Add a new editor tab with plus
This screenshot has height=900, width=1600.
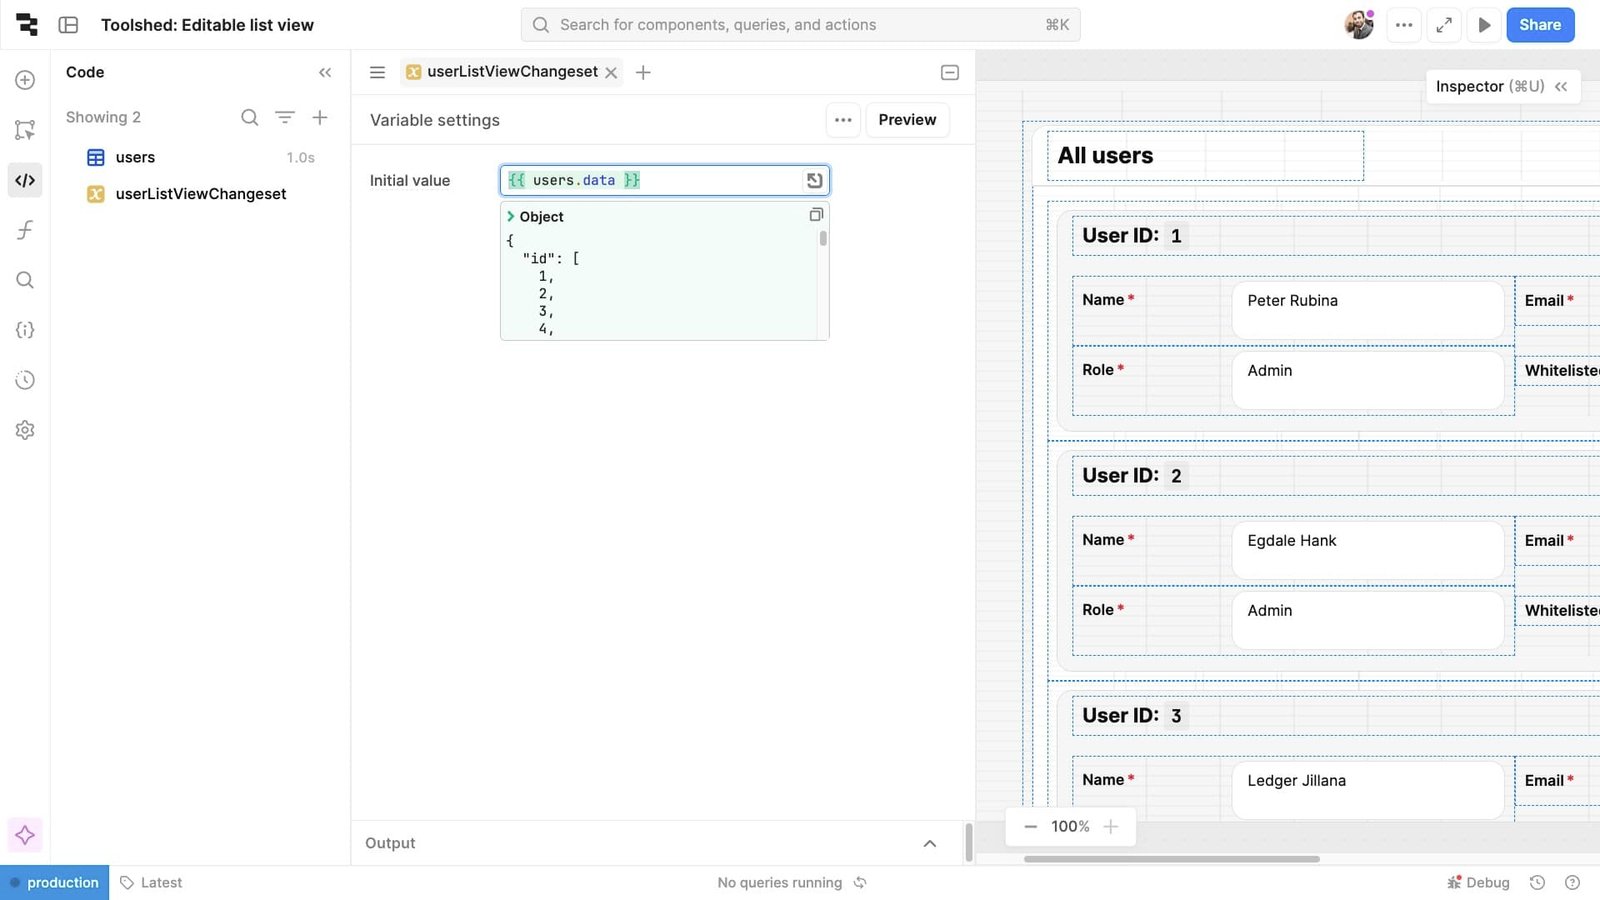coord(643,72)
